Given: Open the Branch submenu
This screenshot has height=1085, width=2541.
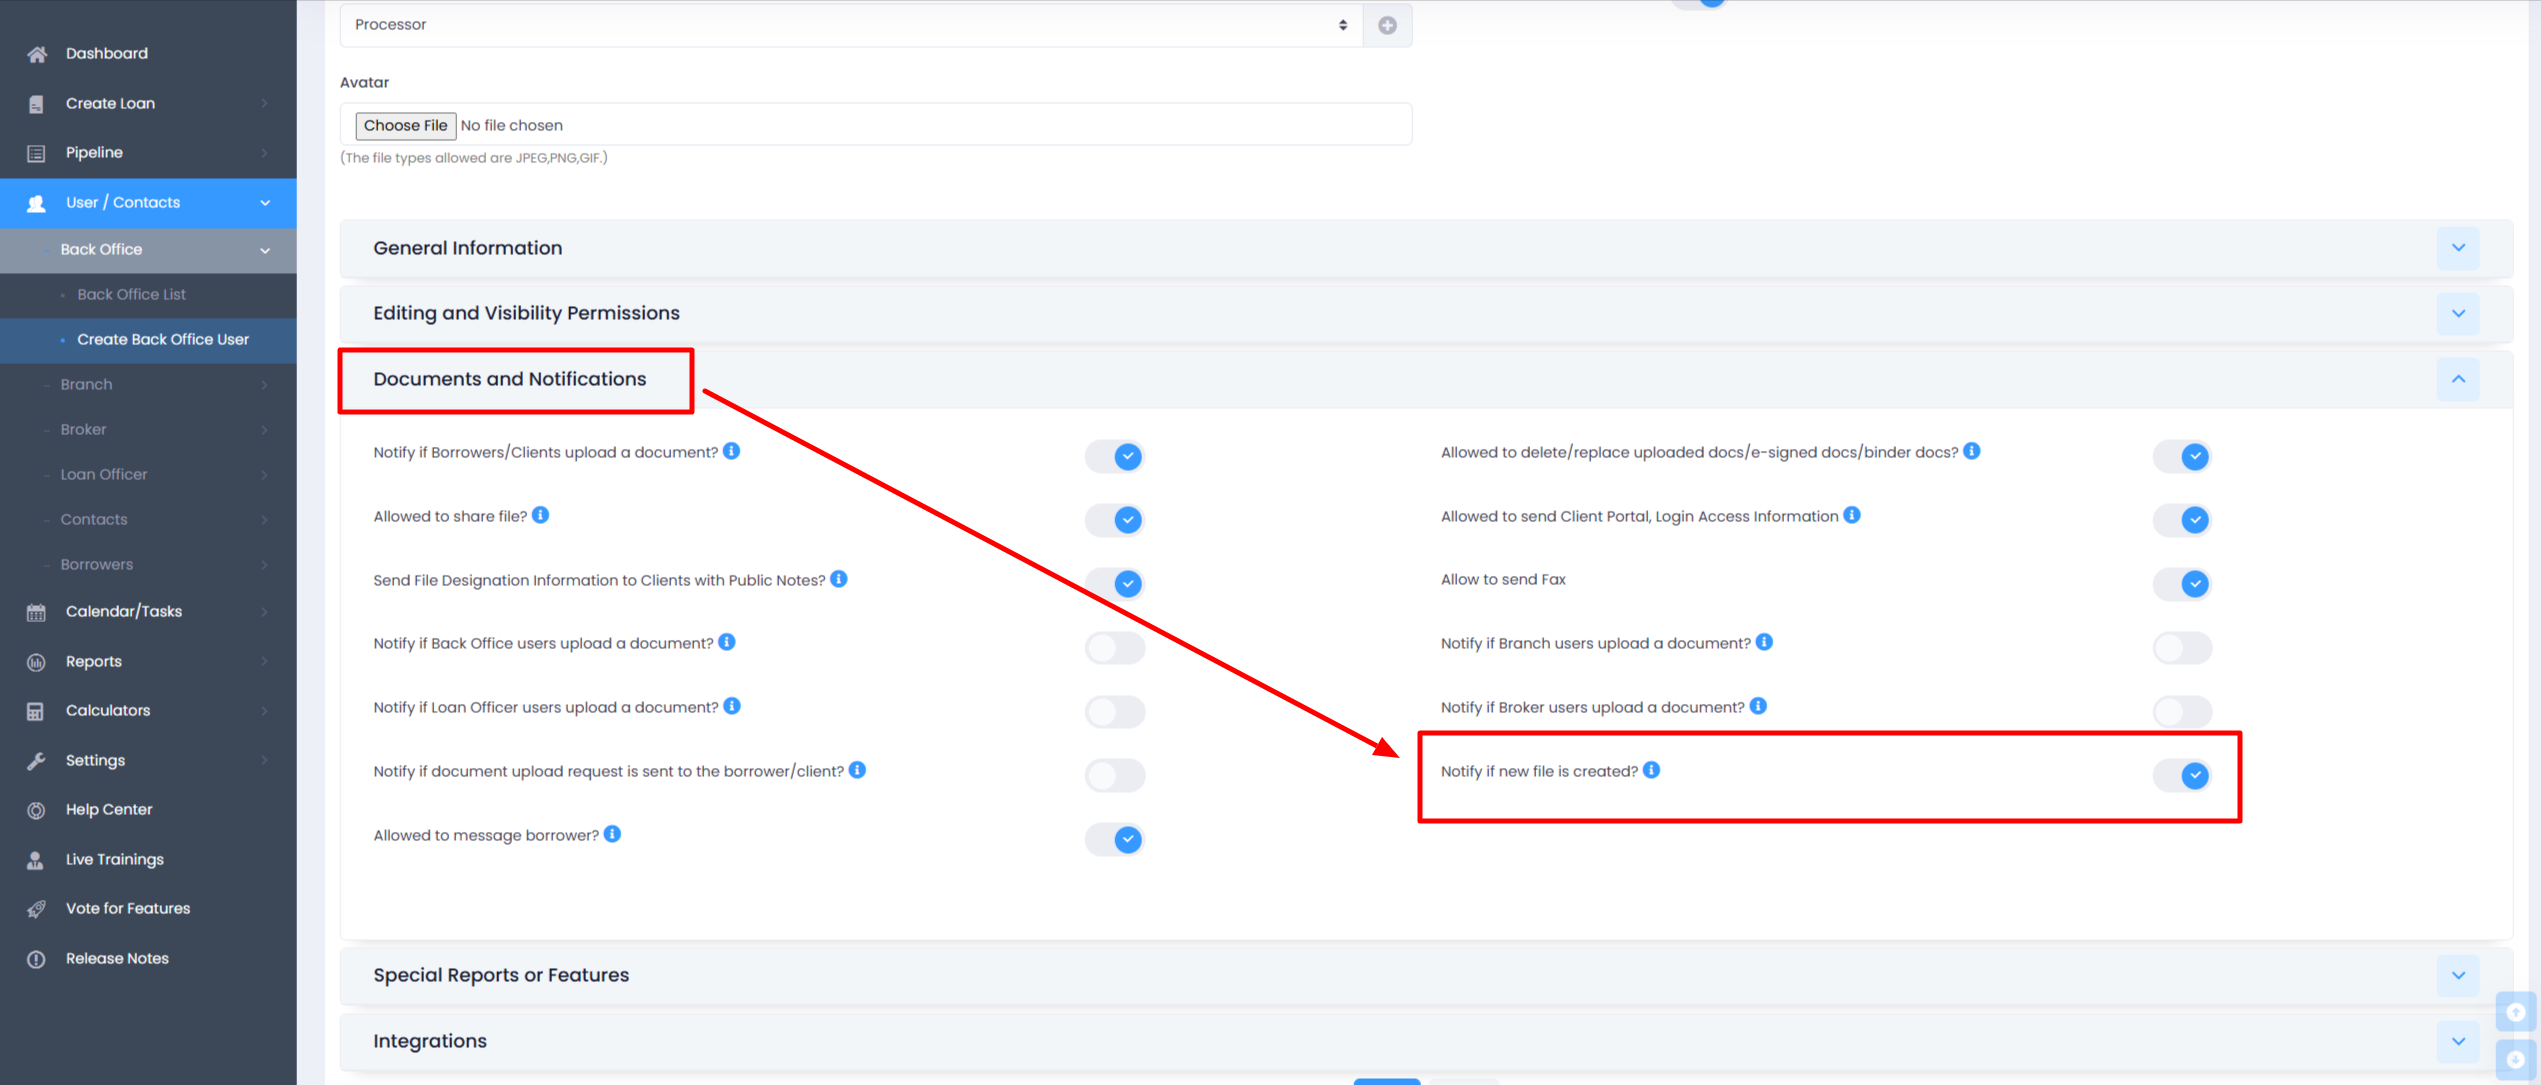Looking at the screenshot, I should pos(148,385).
